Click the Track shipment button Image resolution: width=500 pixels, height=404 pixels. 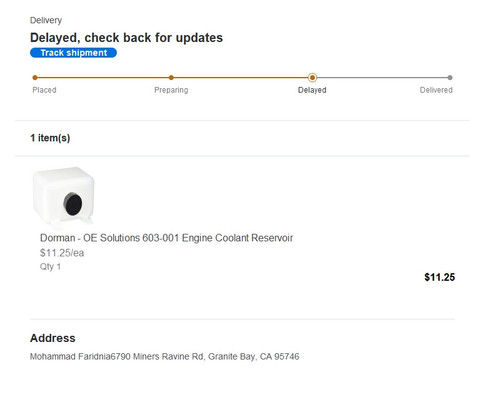tap(73, 53)
